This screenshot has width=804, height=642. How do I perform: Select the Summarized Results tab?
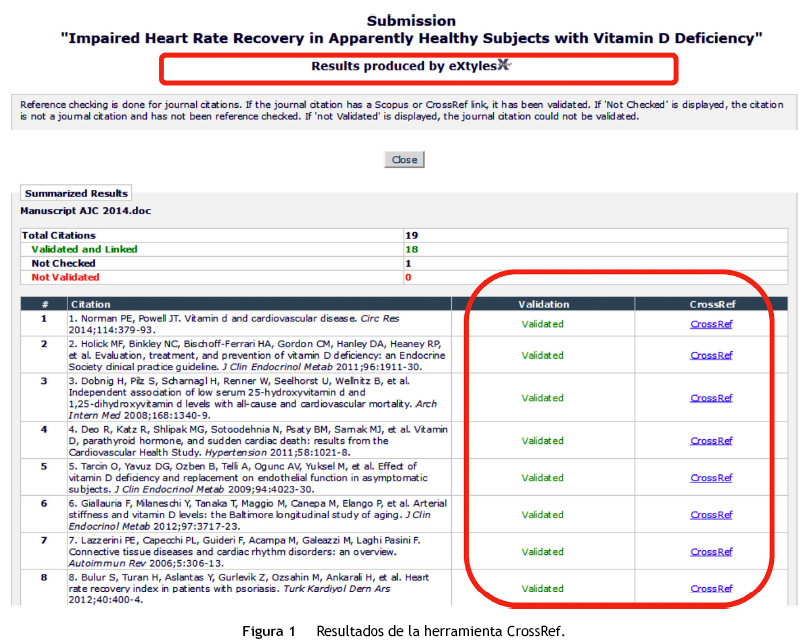point(76,193)
